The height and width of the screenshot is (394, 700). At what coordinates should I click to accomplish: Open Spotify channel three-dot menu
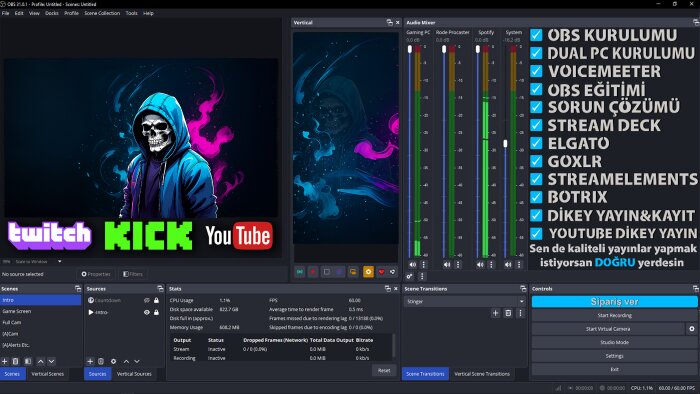point(491,265)
